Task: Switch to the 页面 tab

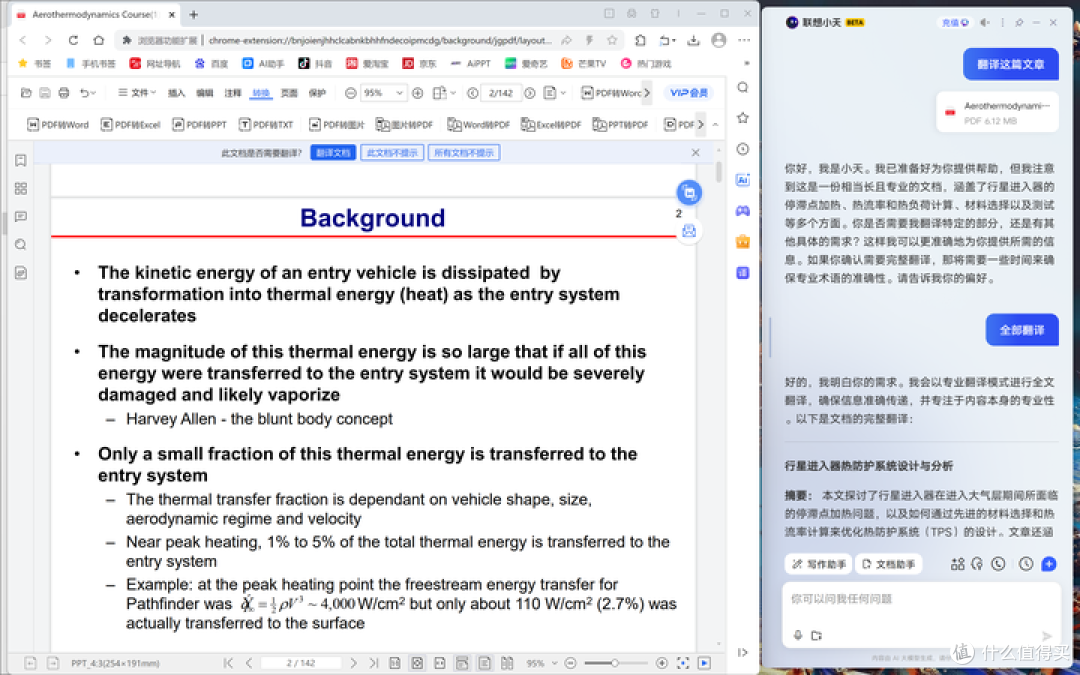Action: (x=289, y=93)
